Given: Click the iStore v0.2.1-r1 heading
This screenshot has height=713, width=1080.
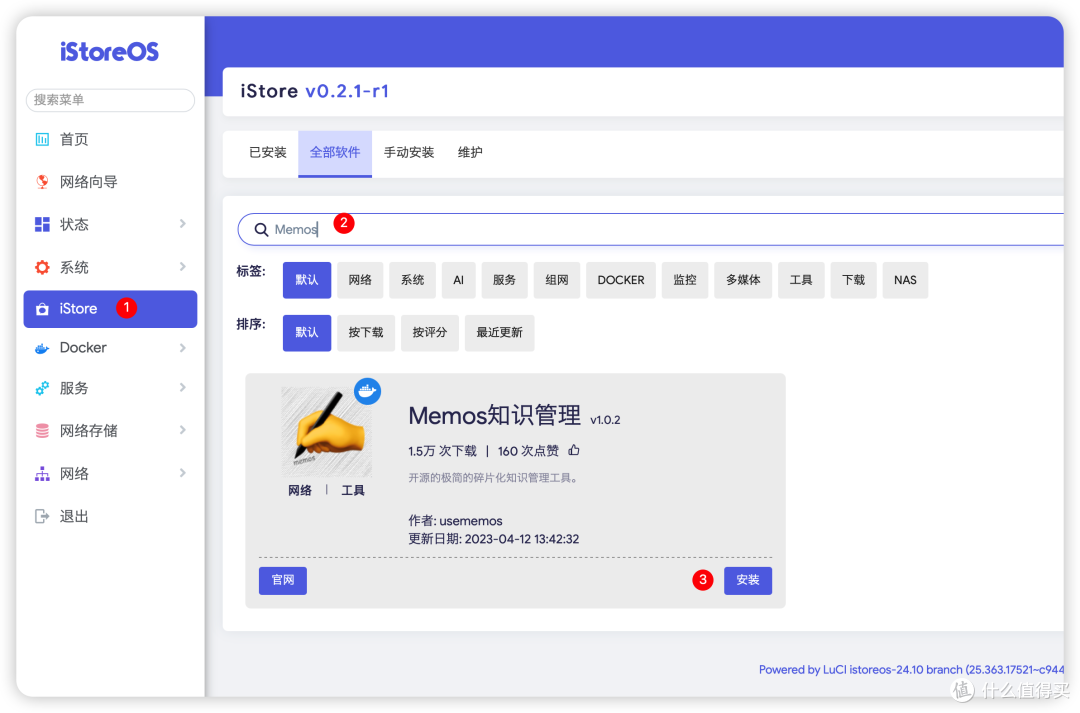Looking at the screenshot, I should click(x=315, y=92).
